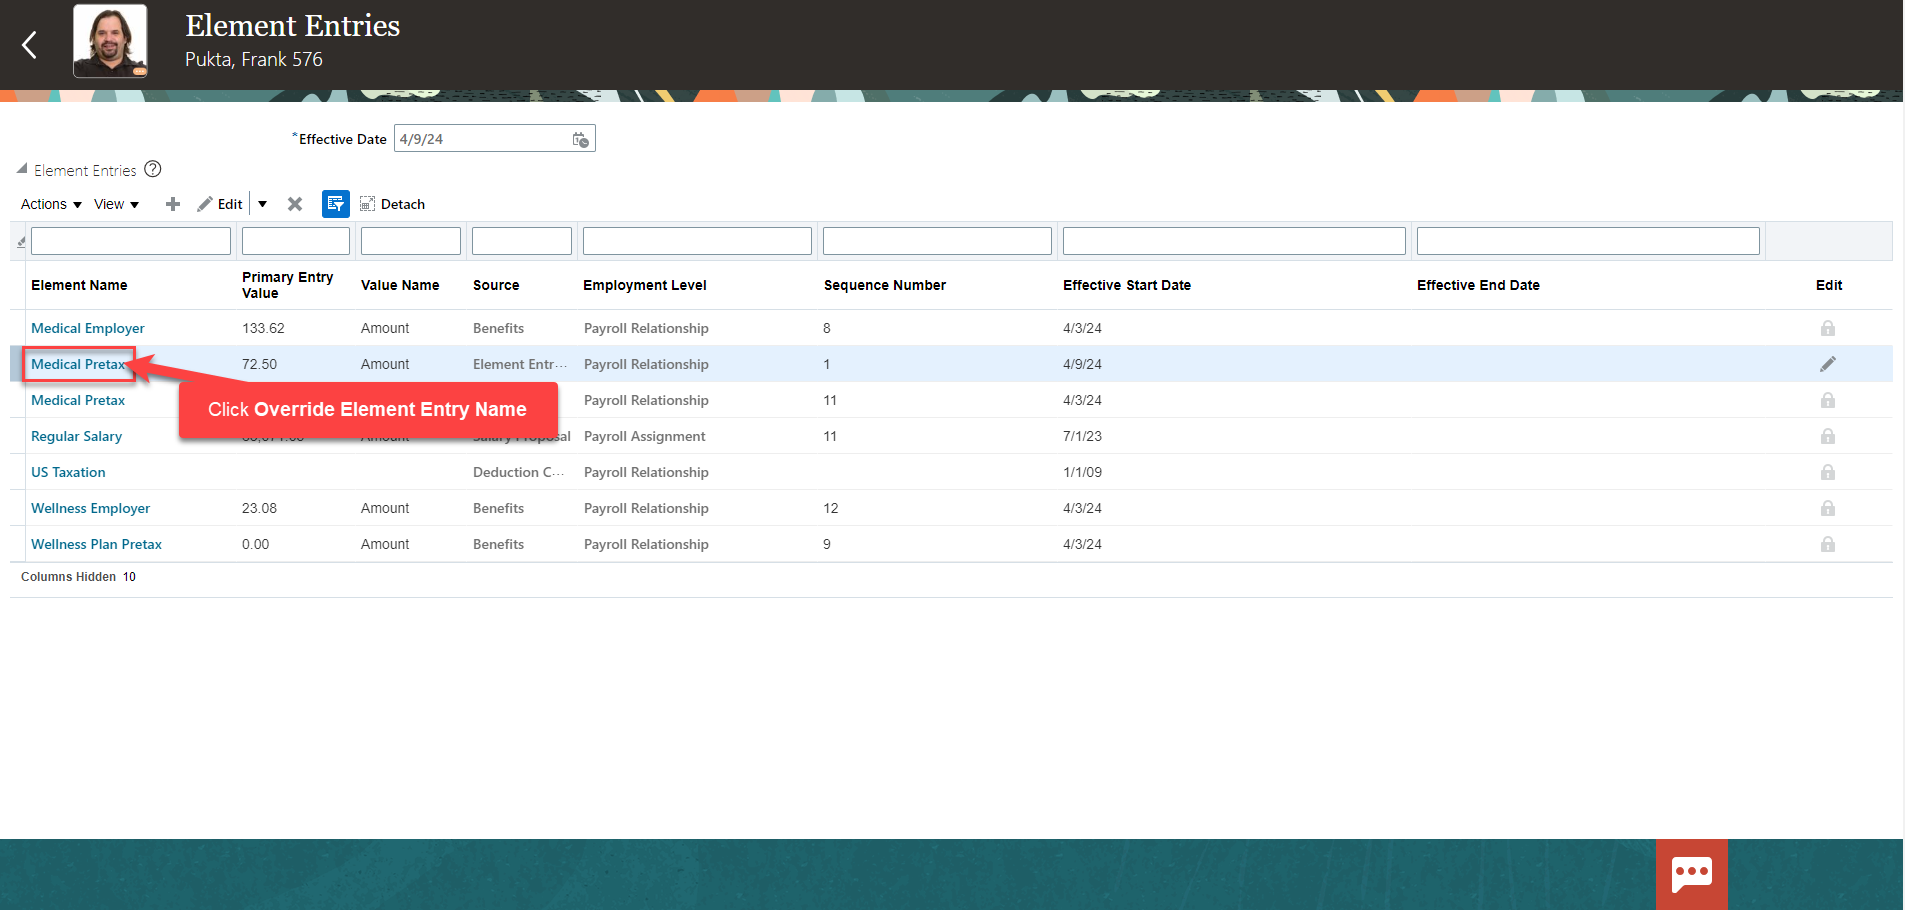Open the Wellness Plan Pretax element link

click(x=96, y=544)
